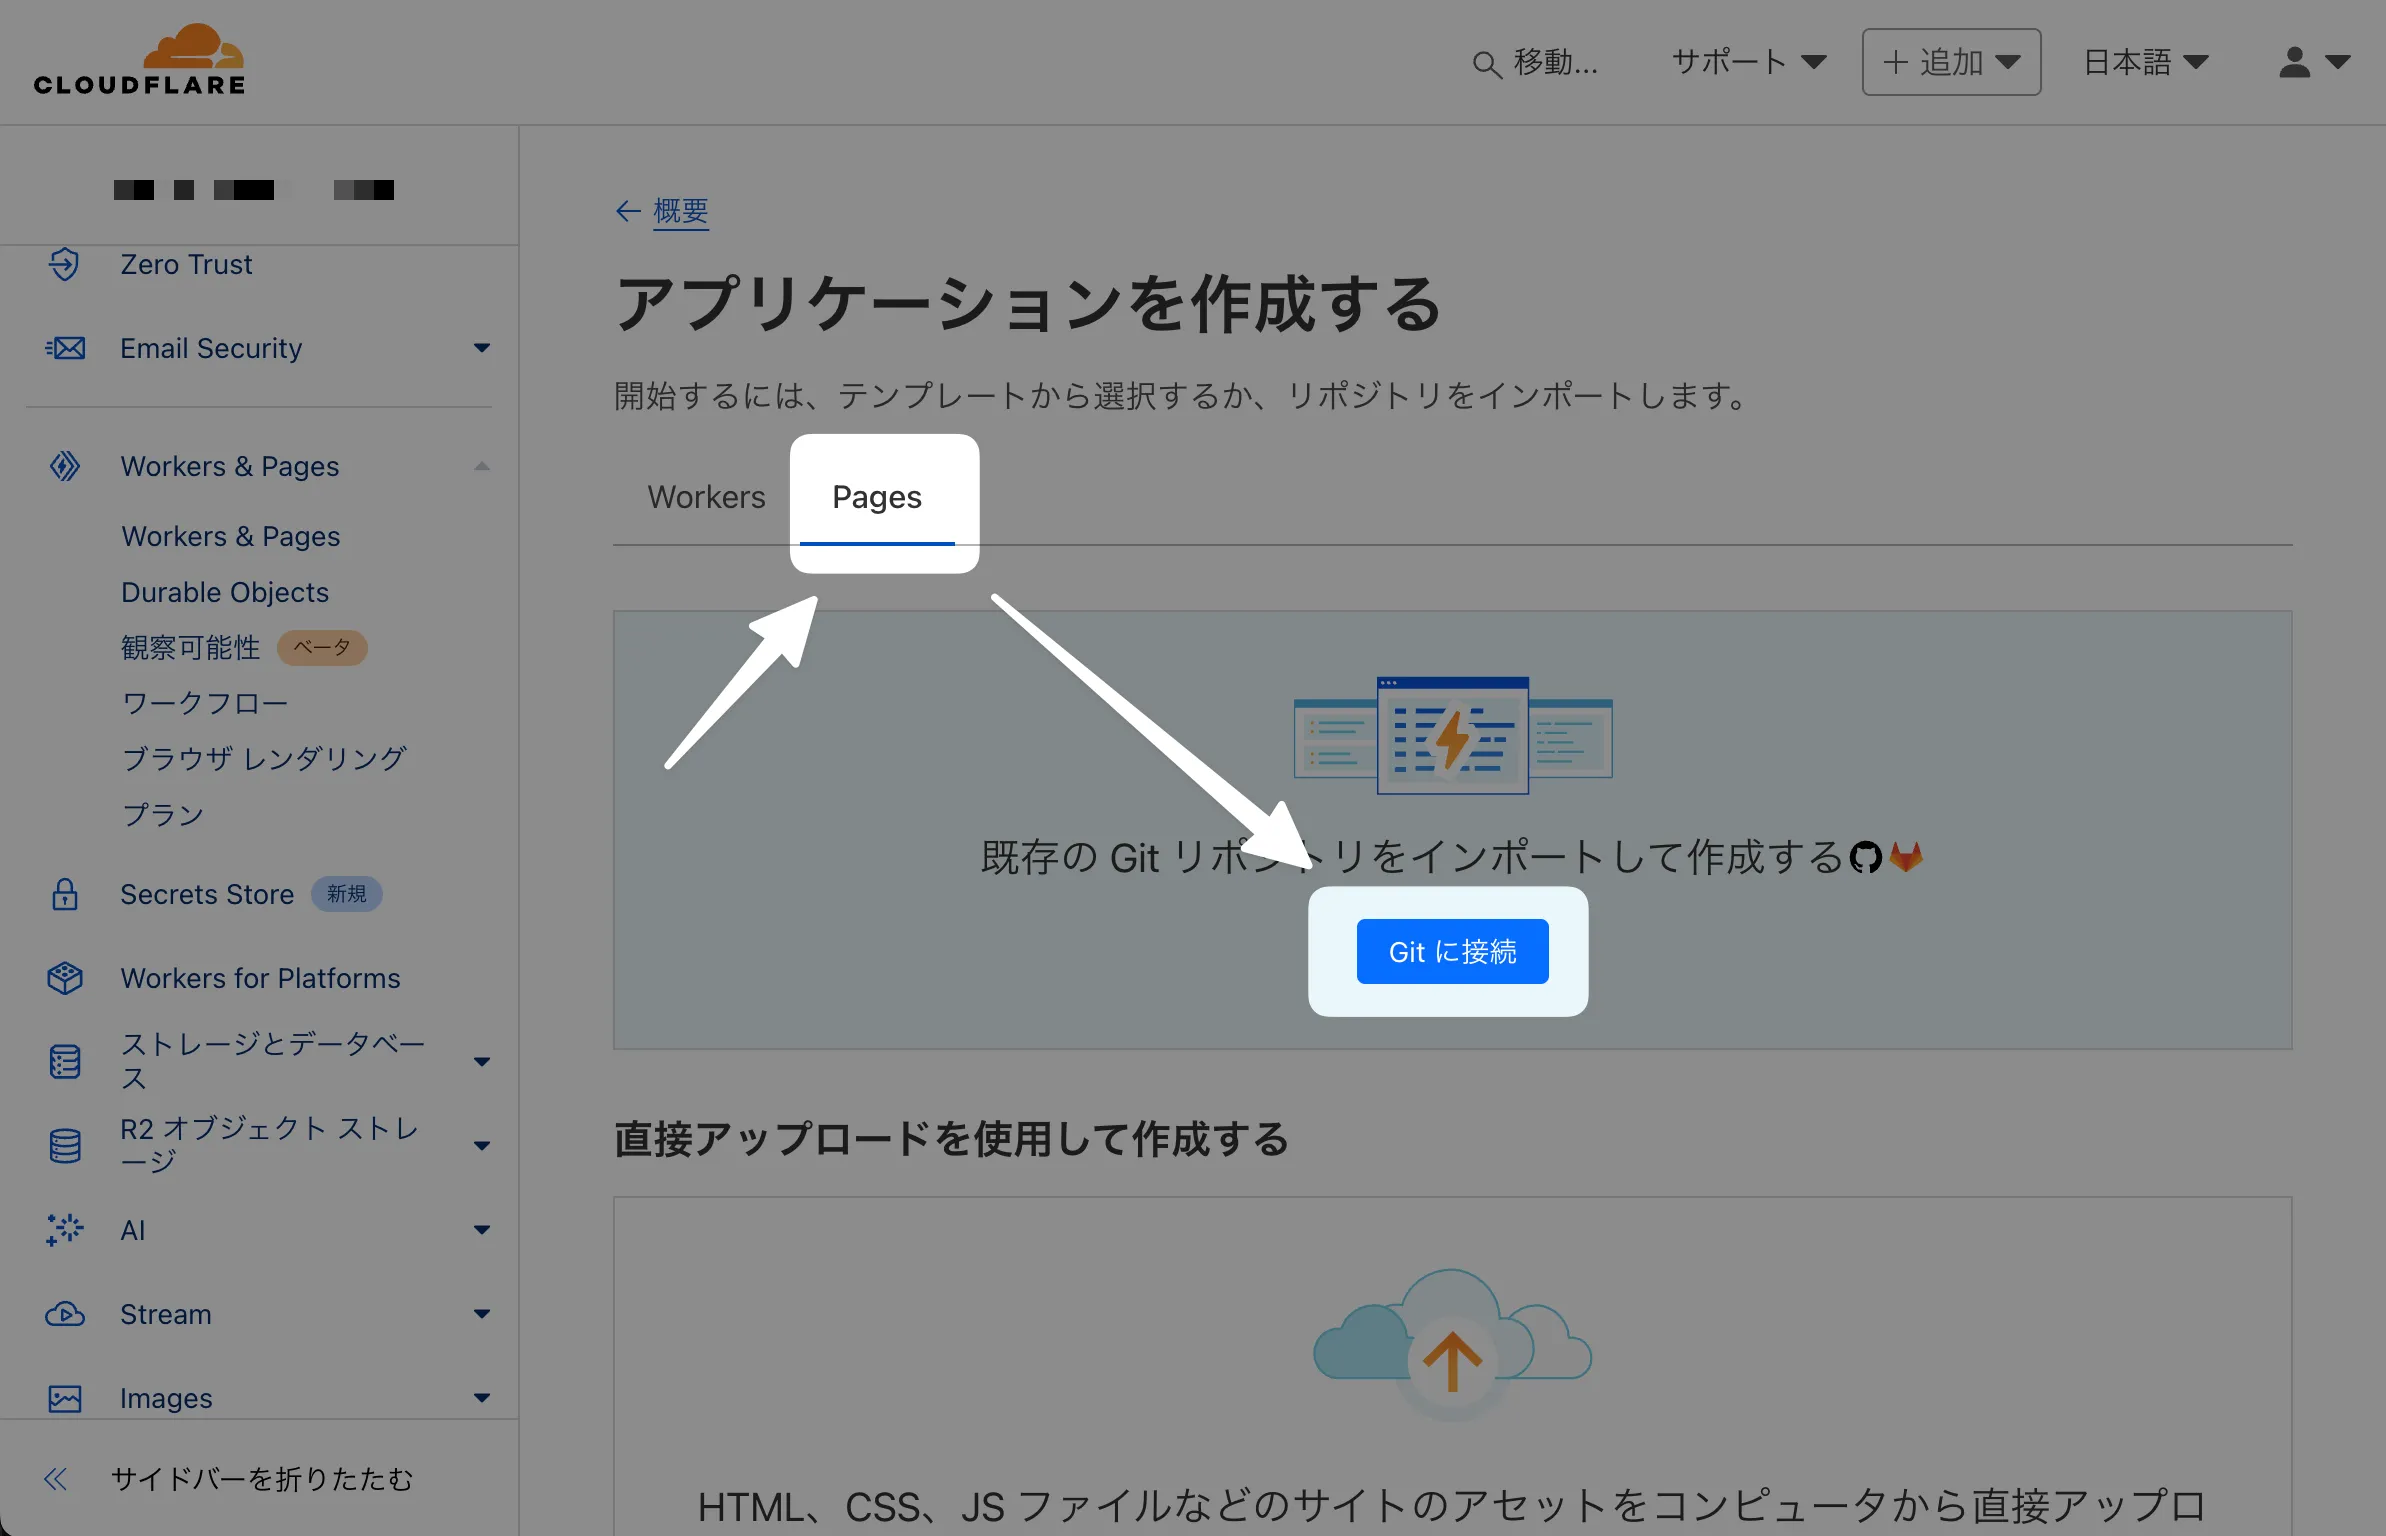Image resolution: width=2386 pixels, height=1536 pixels.
Task: Click the Workers for Platforms cube icon
Action: click(x=65, y=978)
